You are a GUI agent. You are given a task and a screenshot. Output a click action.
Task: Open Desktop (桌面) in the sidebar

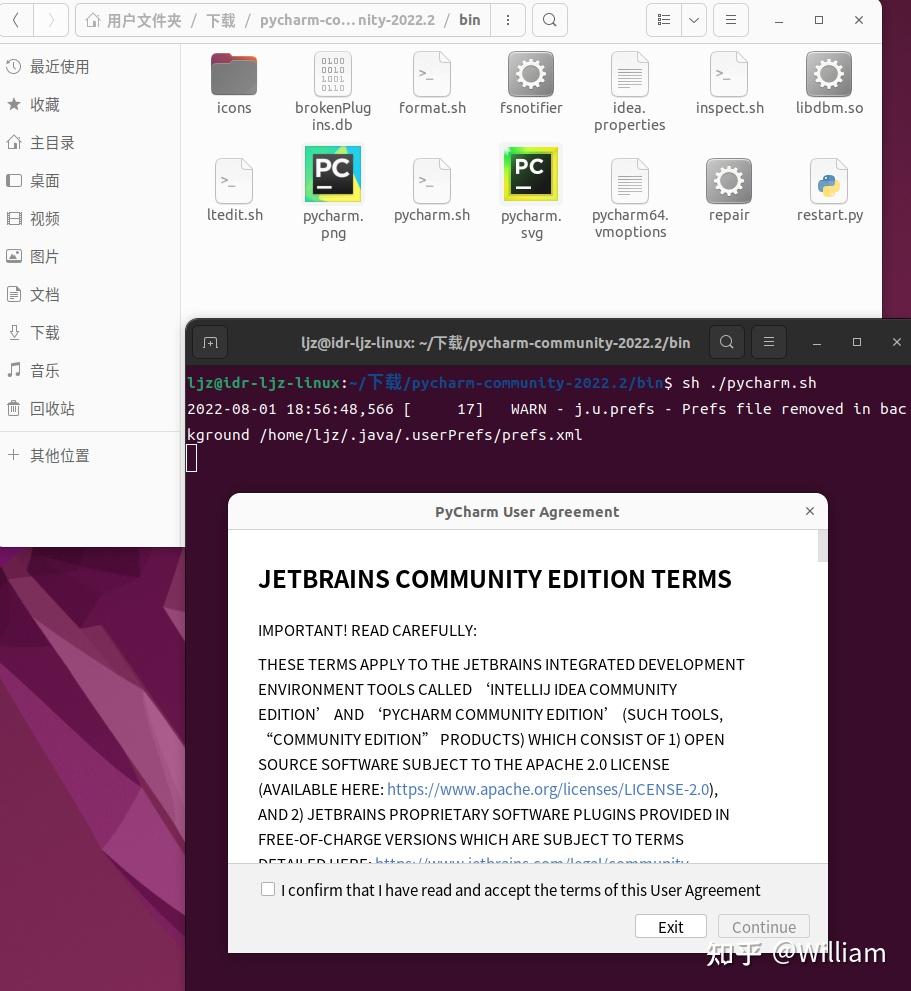coord(90,181)
